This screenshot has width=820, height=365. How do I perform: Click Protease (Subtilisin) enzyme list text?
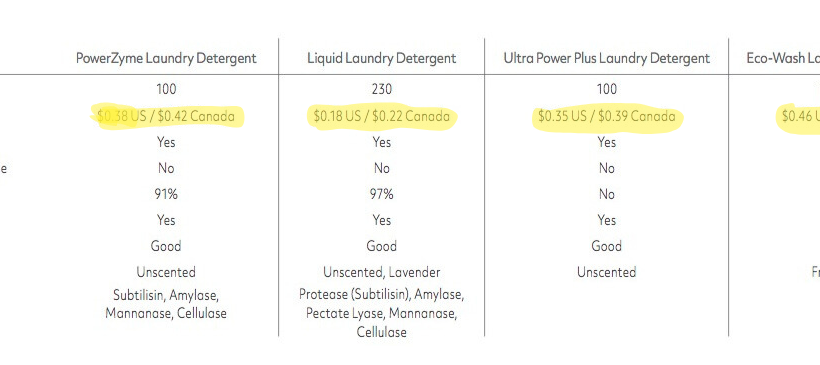tap(382, 313)
